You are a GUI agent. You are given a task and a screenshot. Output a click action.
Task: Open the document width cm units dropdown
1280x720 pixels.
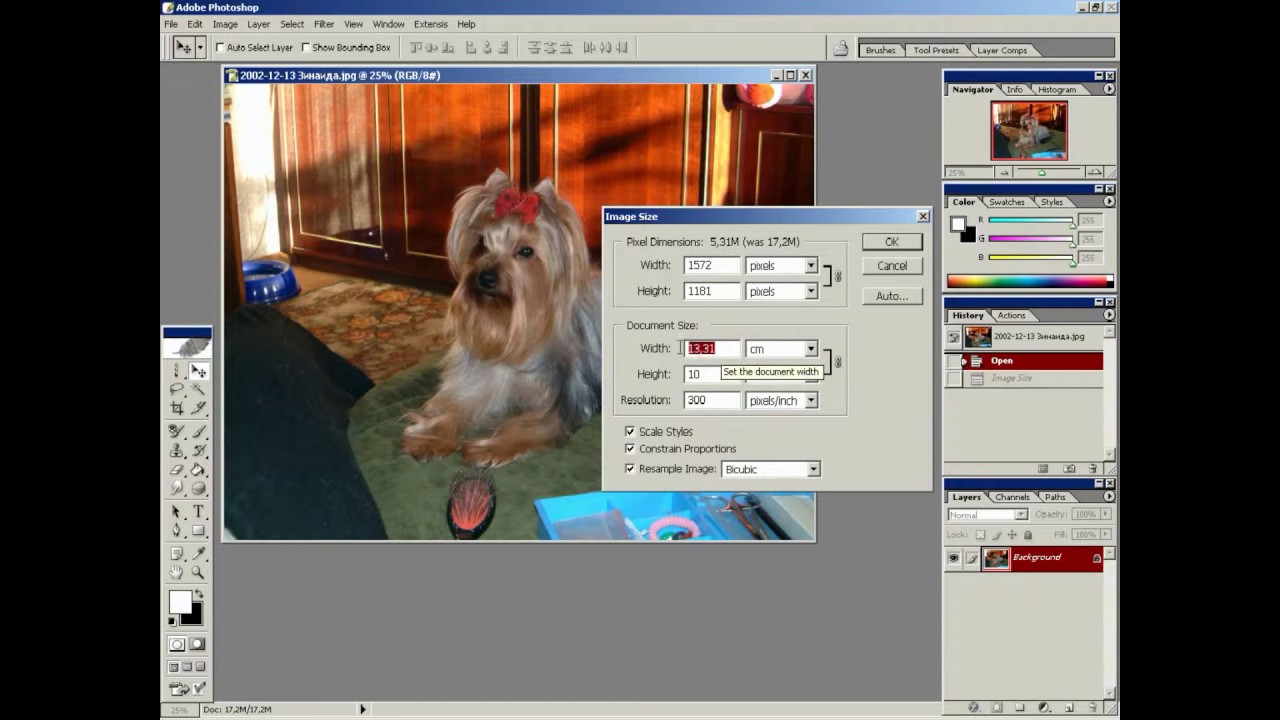coord(811,349)
